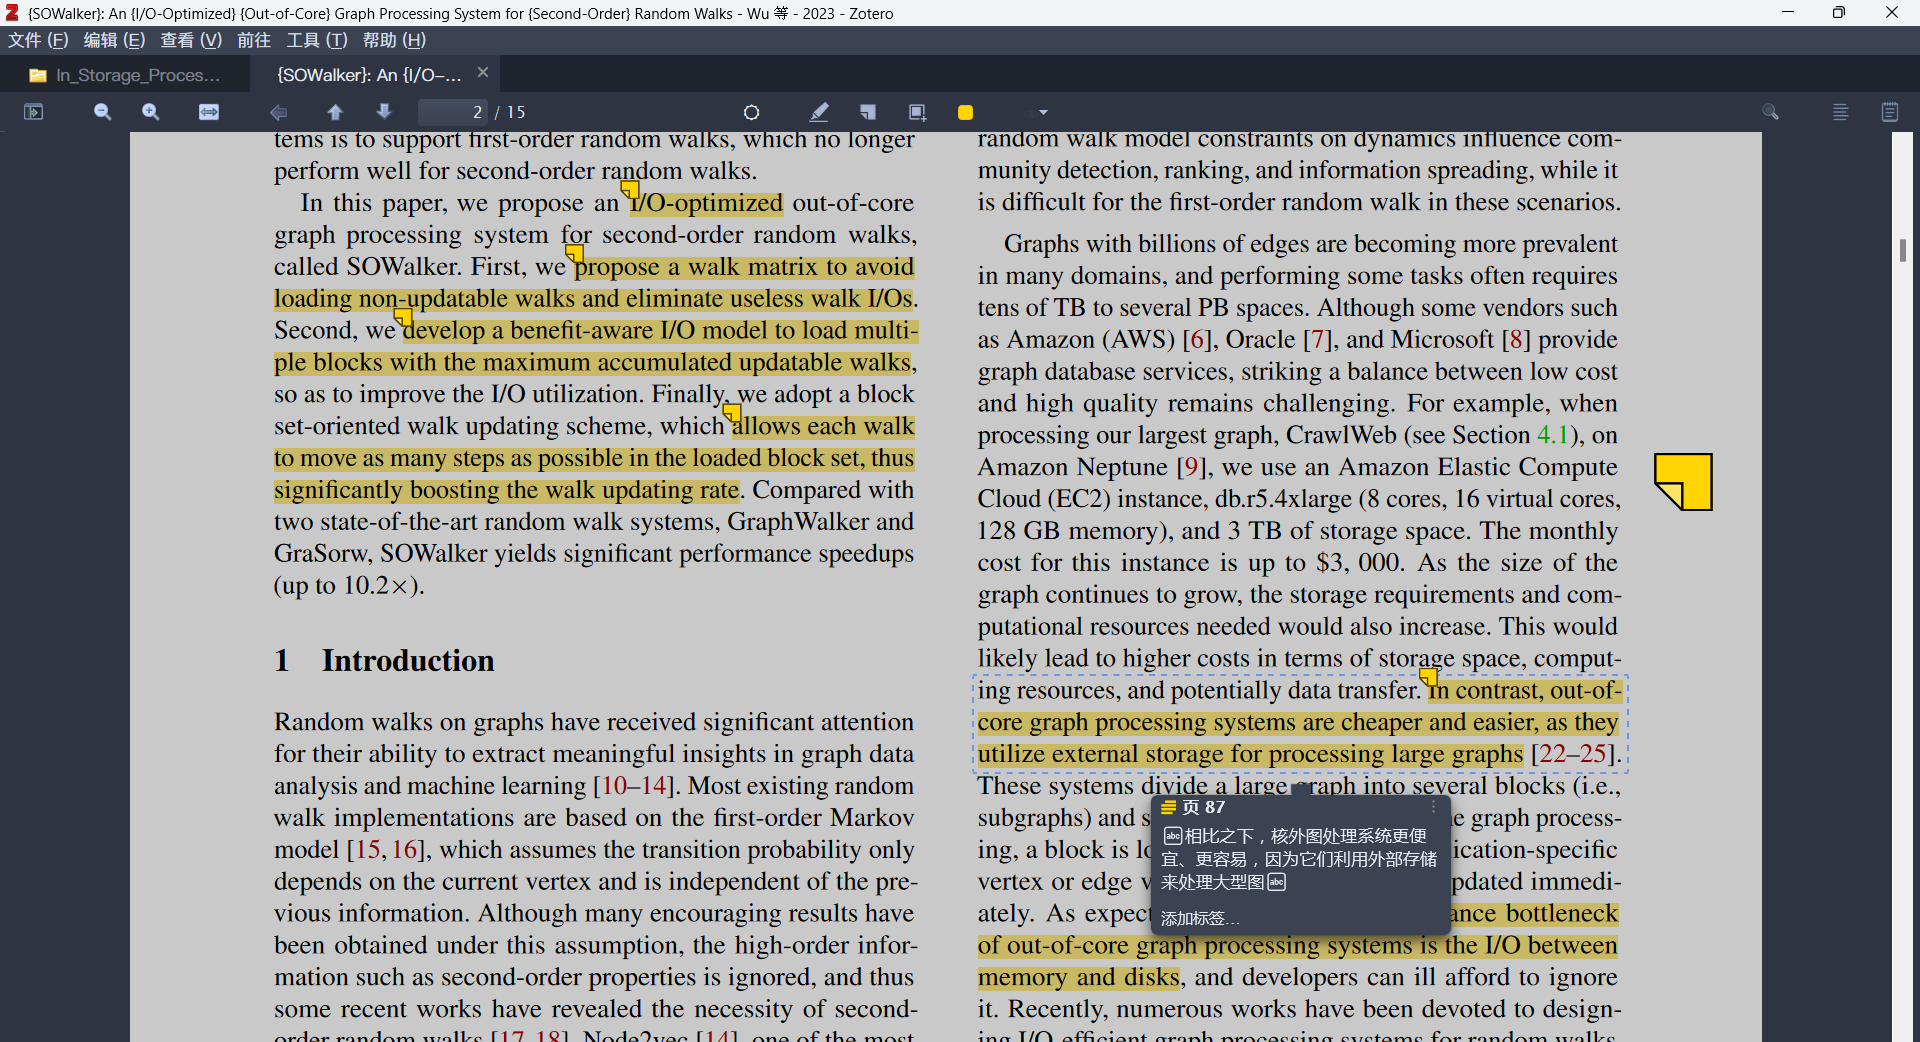Open annotation icon beside 'allows each walk'

732,413
